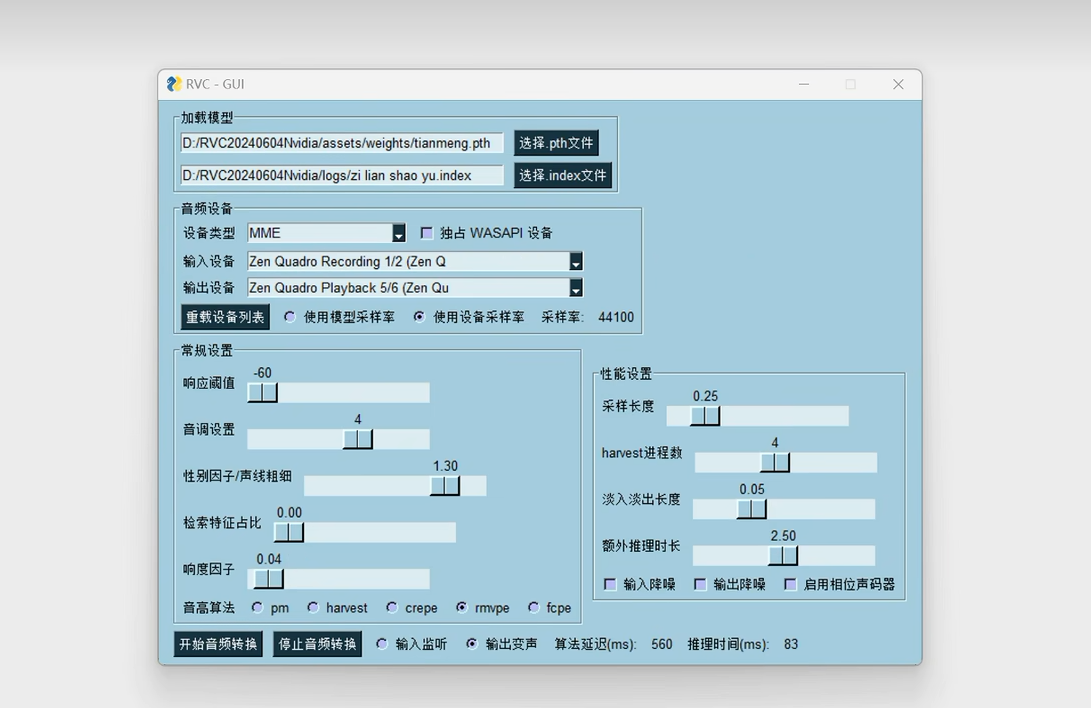Select 输入监听 radio button
1091x708 pixels.
tap(381, 644)
